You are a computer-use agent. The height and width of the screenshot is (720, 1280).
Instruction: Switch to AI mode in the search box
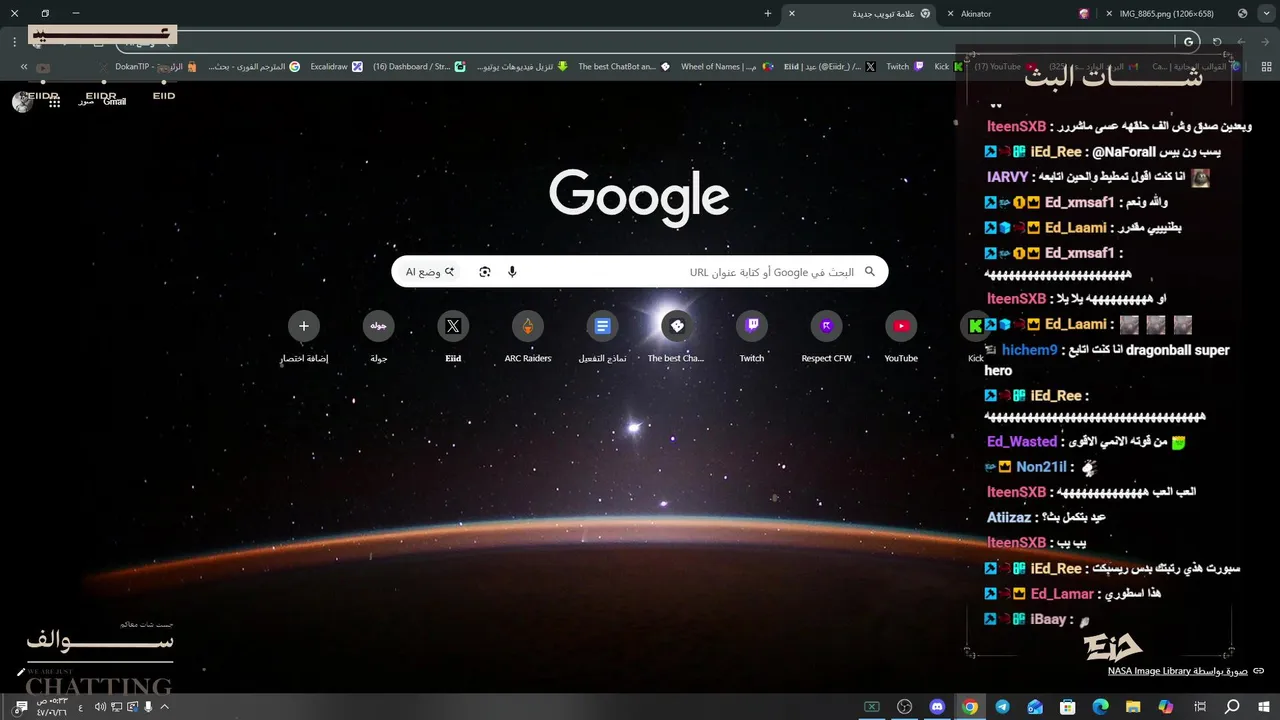point(430,272)
